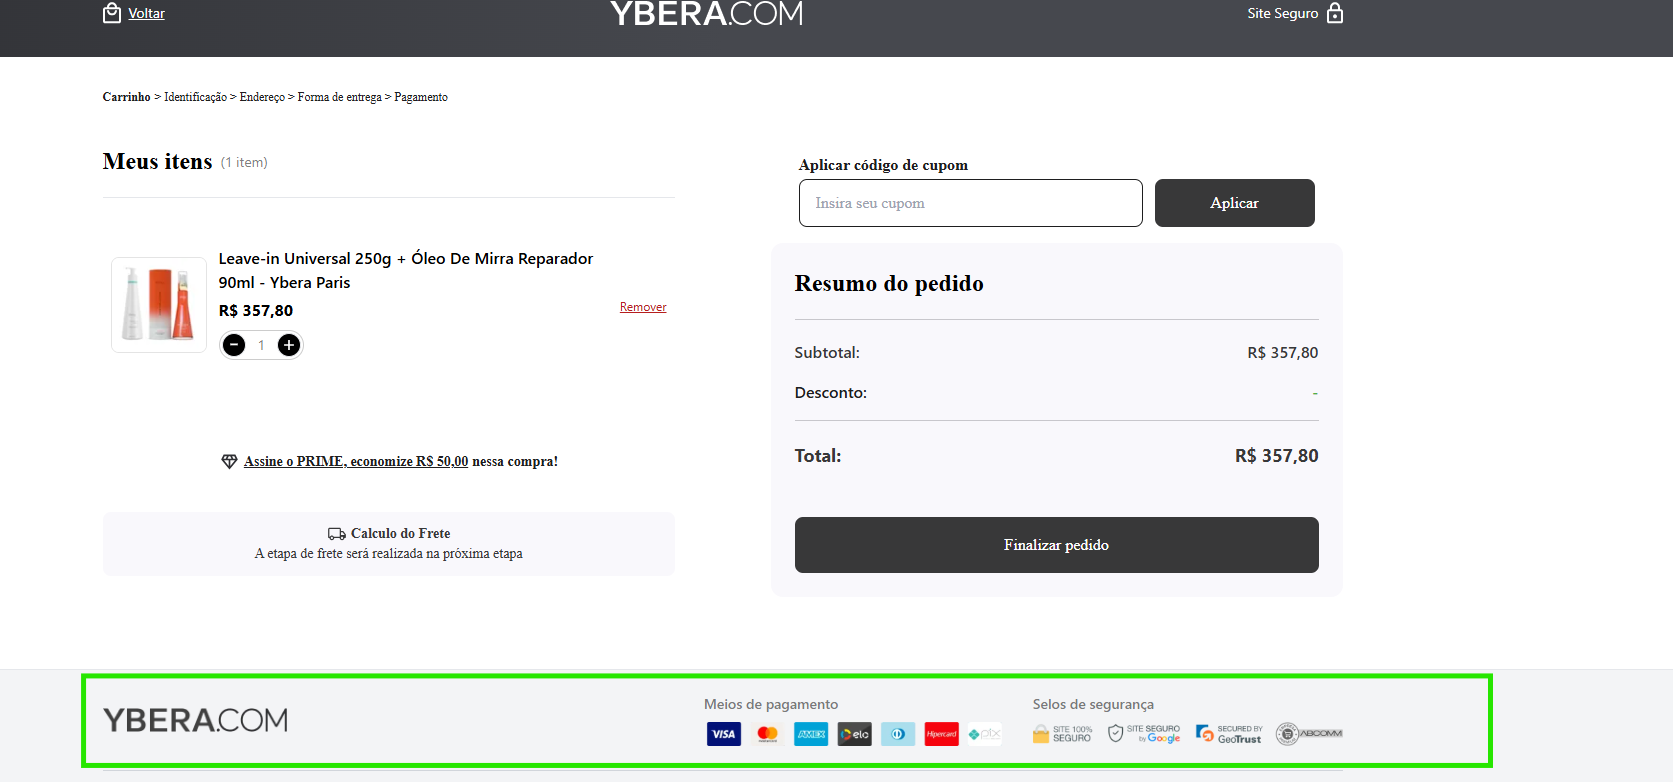Click the Hipercard payment icon
The height and width of the screenshot is (782, 1673).
coord(942,734)
